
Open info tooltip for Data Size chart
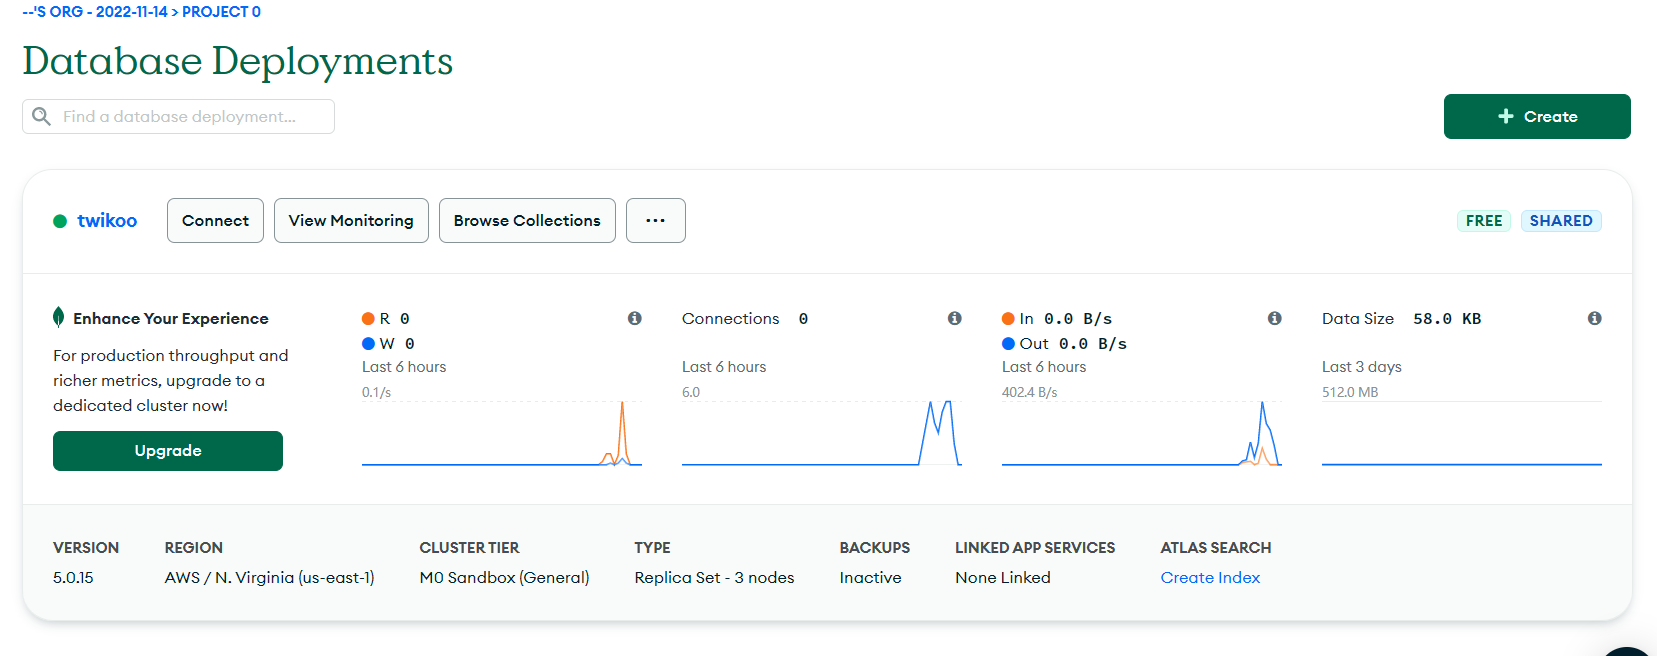pos(1594,318)
